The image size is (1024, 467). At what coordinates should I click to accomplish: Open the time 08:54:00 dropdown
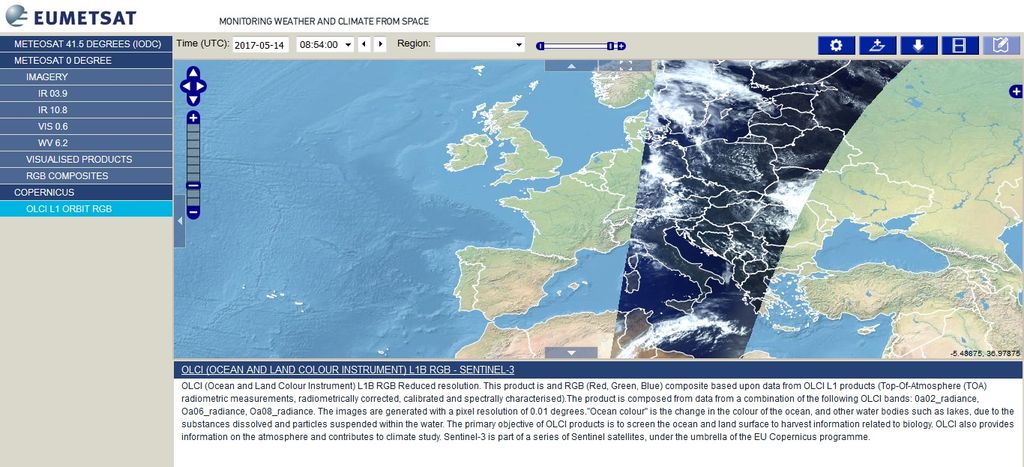coord(325,45)
